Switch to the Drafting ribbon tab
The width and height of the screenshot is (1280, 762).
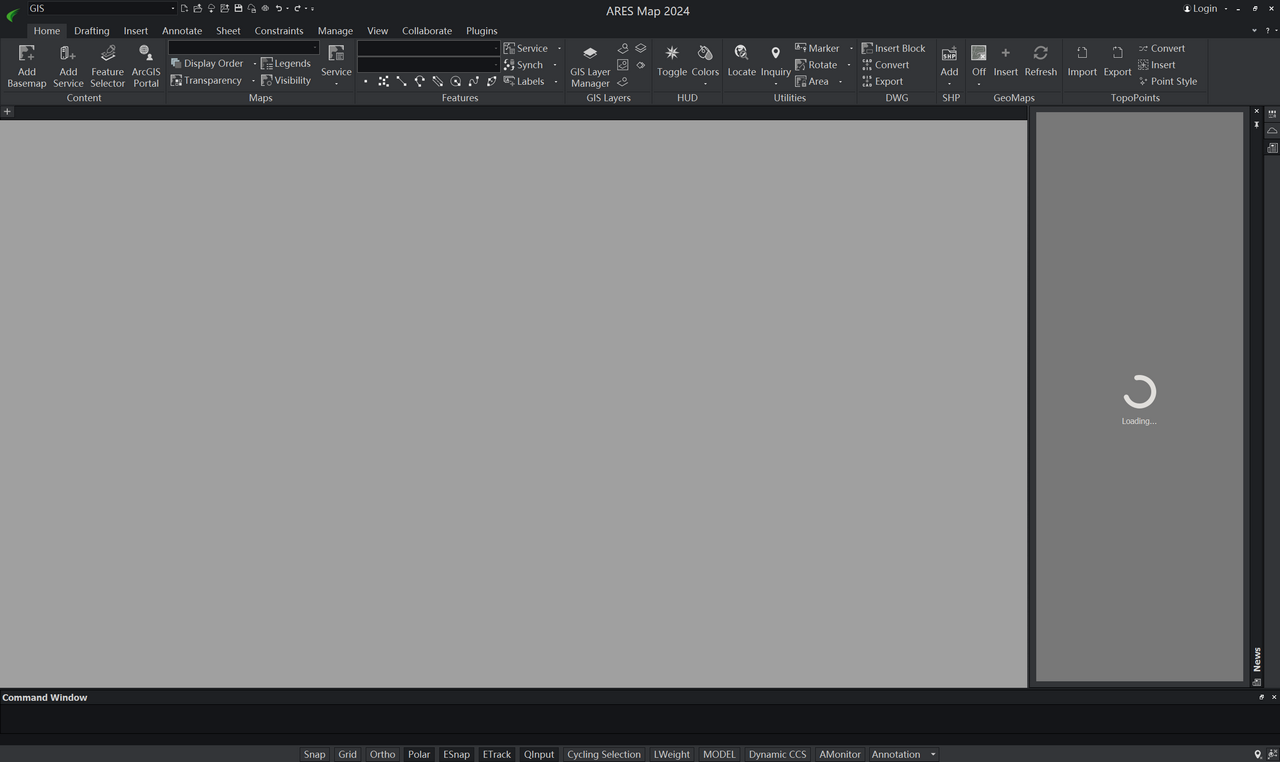point(91,31)
